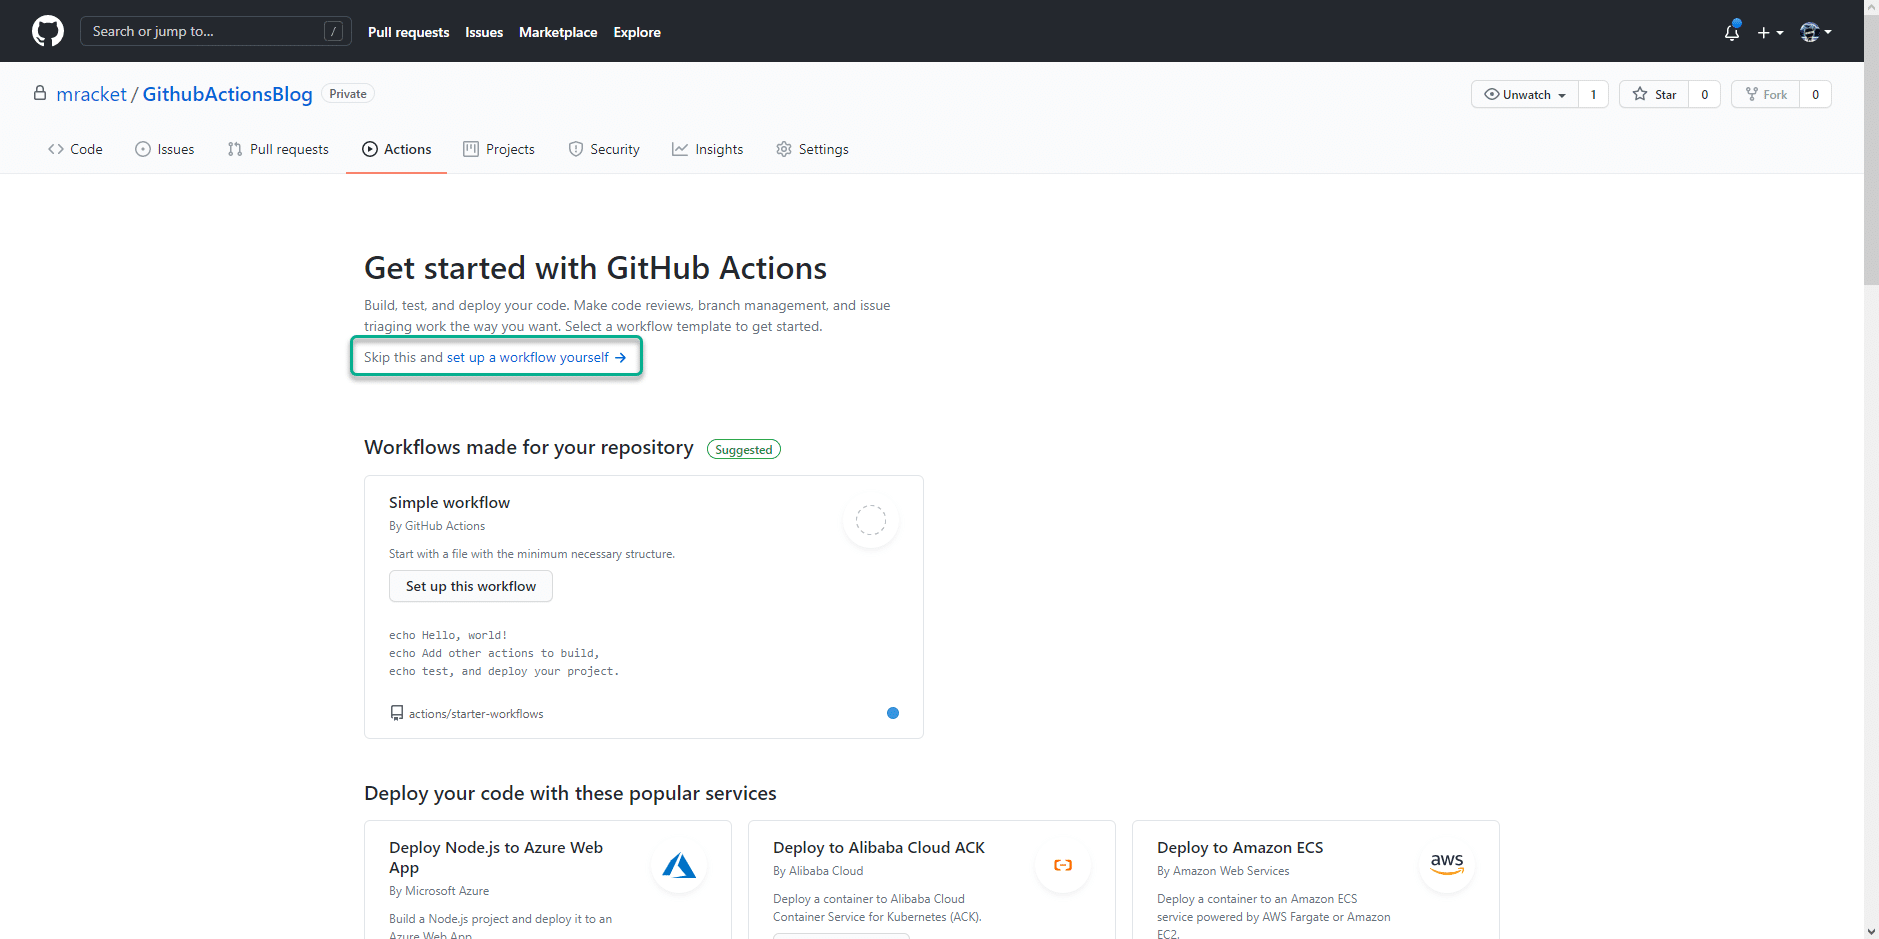Click the watchers count of 1

coord(1593,94)
